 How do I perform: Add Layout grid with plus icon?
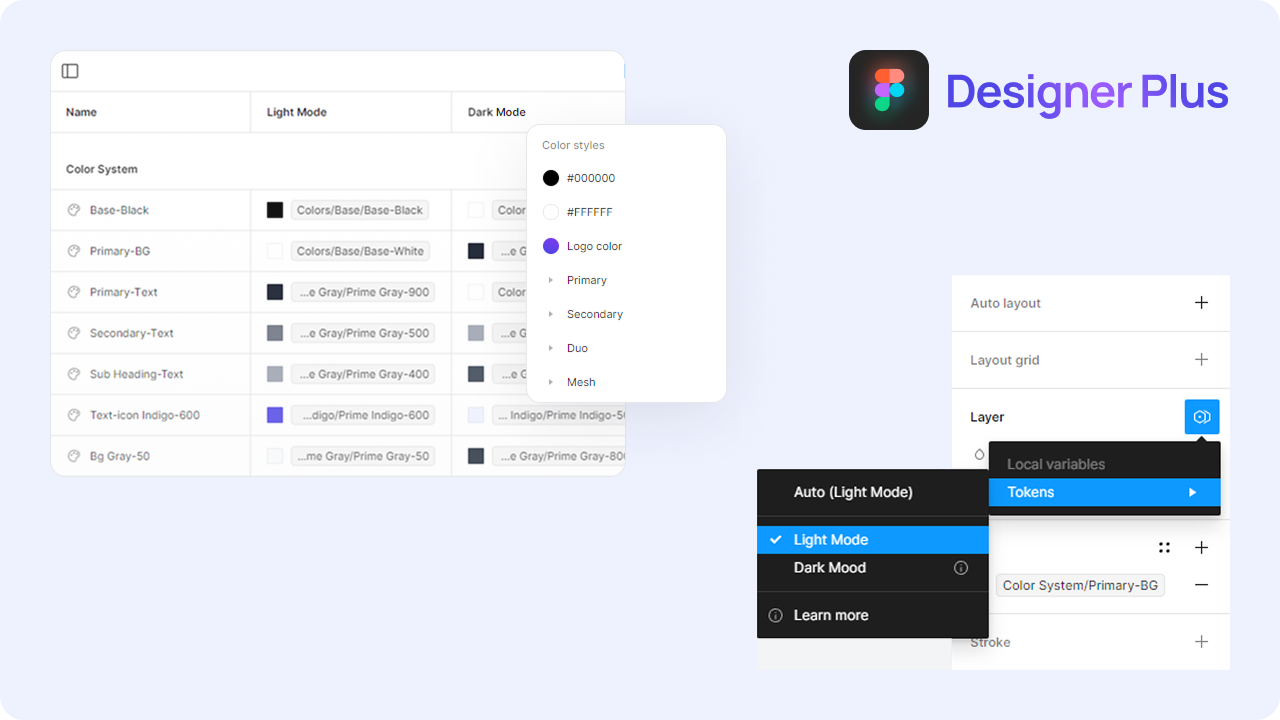tap(1202, 360)
